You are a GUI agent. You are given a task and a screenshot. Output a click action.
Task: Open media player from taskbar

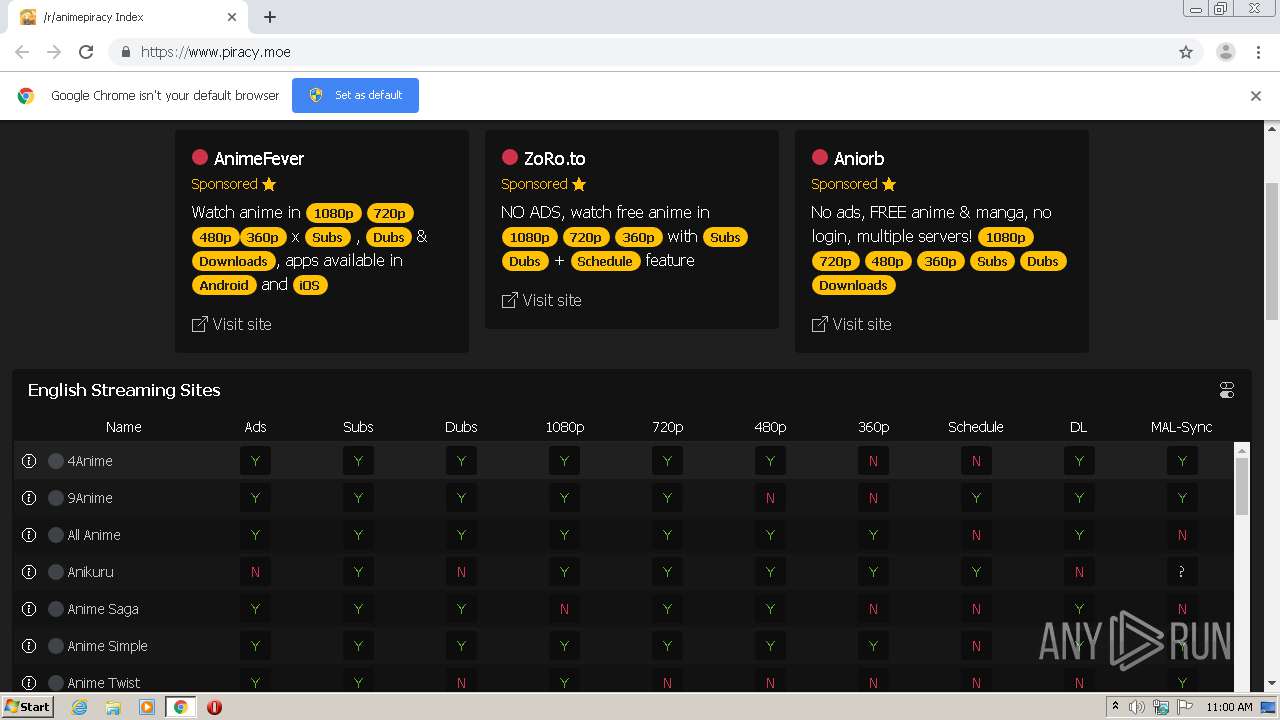(147, 707)
